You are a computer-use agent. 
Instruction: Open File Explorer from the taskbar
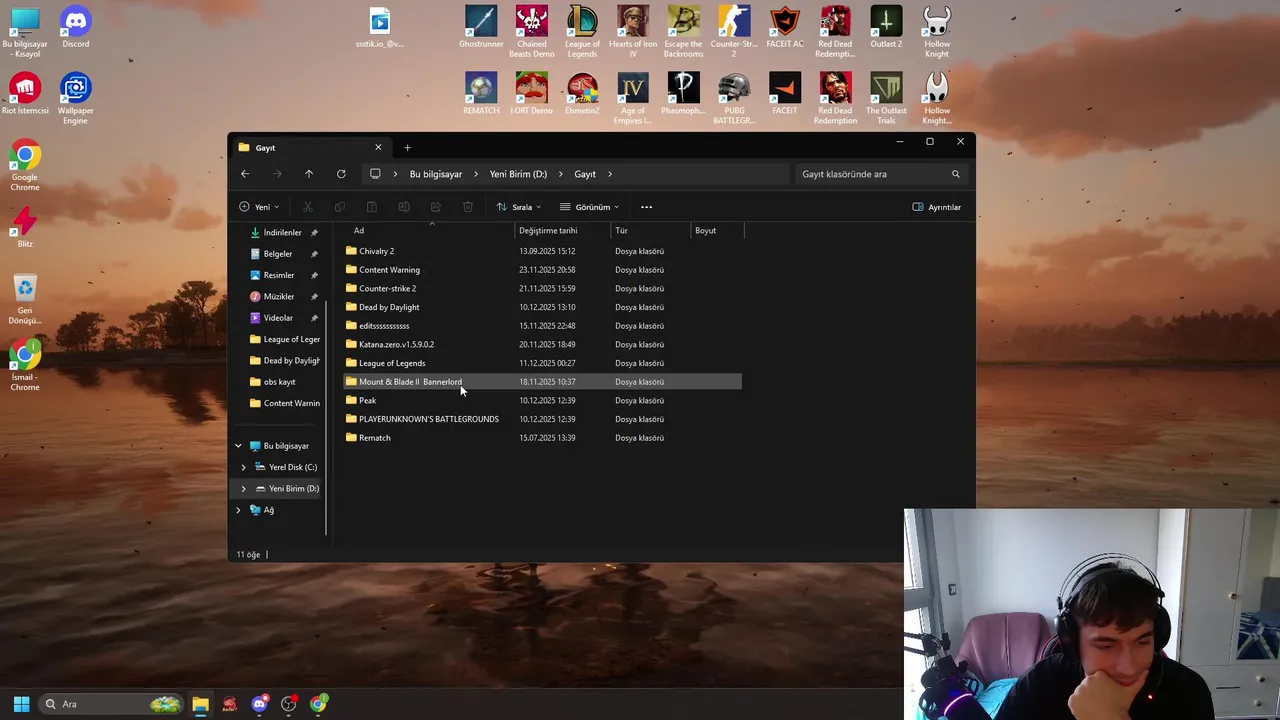(200, 704)
